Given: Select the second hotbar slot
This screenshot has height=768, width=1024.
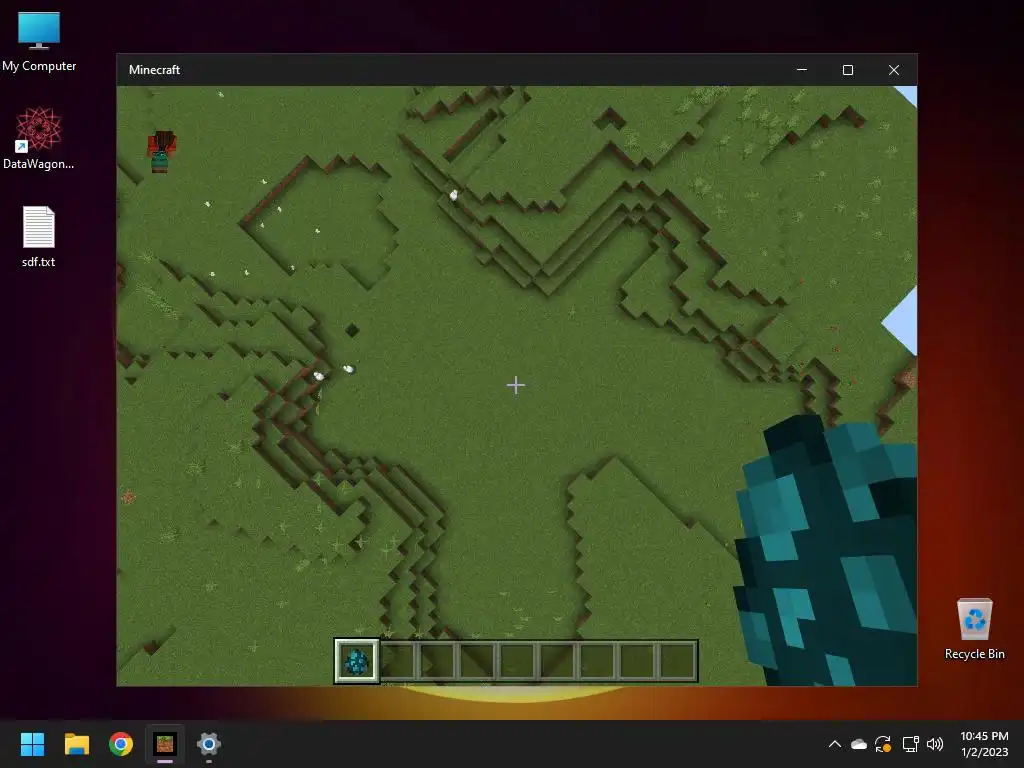Looking at the screenshot, I should tap(398, 662).
